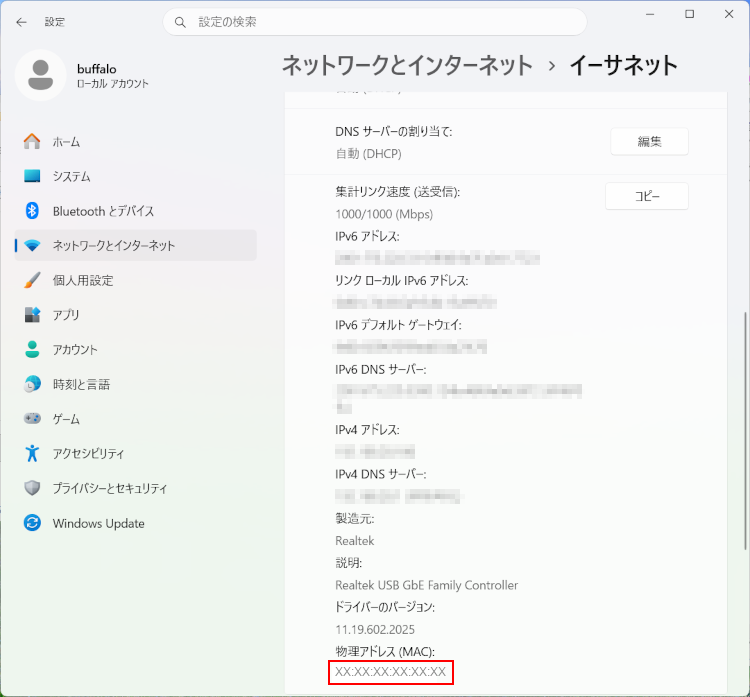Click the personalization paintbrush icon

coord(32,280)
